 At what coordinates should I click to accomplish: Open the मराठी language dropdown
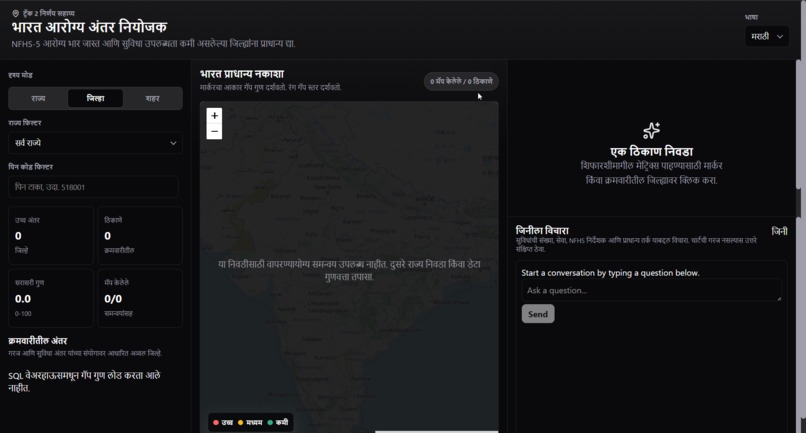(766, 36)
